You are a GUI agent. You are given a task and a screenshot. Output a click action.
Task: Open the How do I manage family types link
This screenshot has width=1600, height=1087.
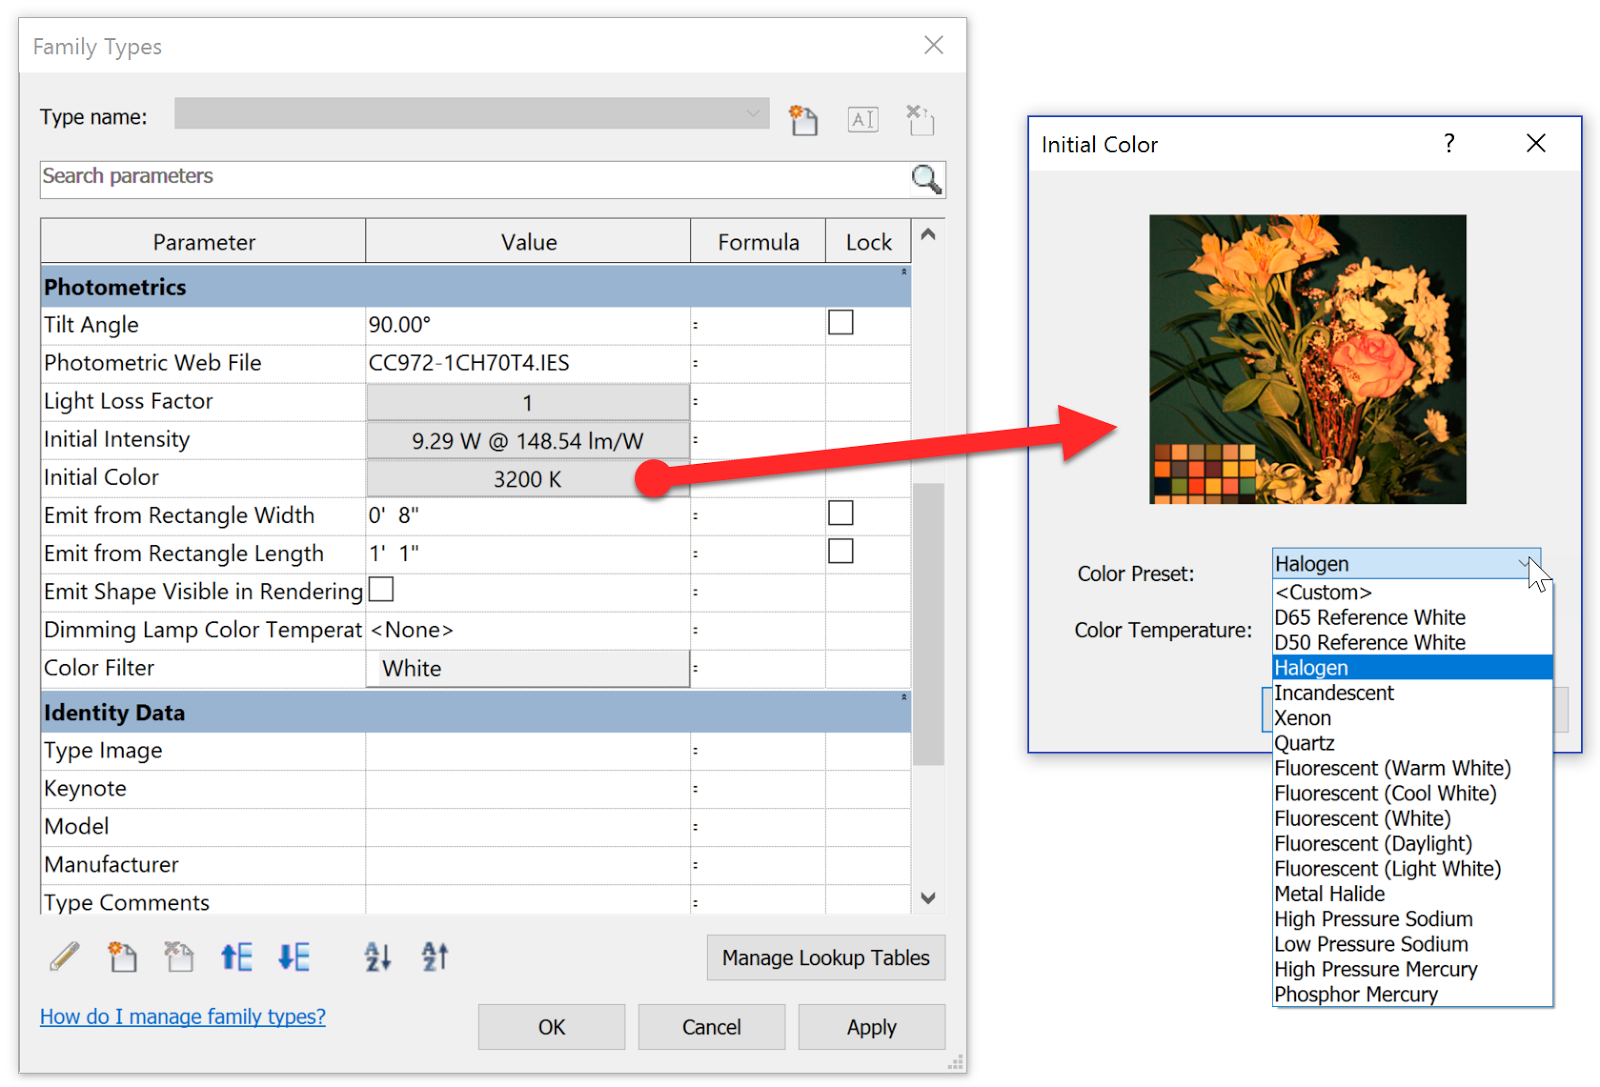182,1016
